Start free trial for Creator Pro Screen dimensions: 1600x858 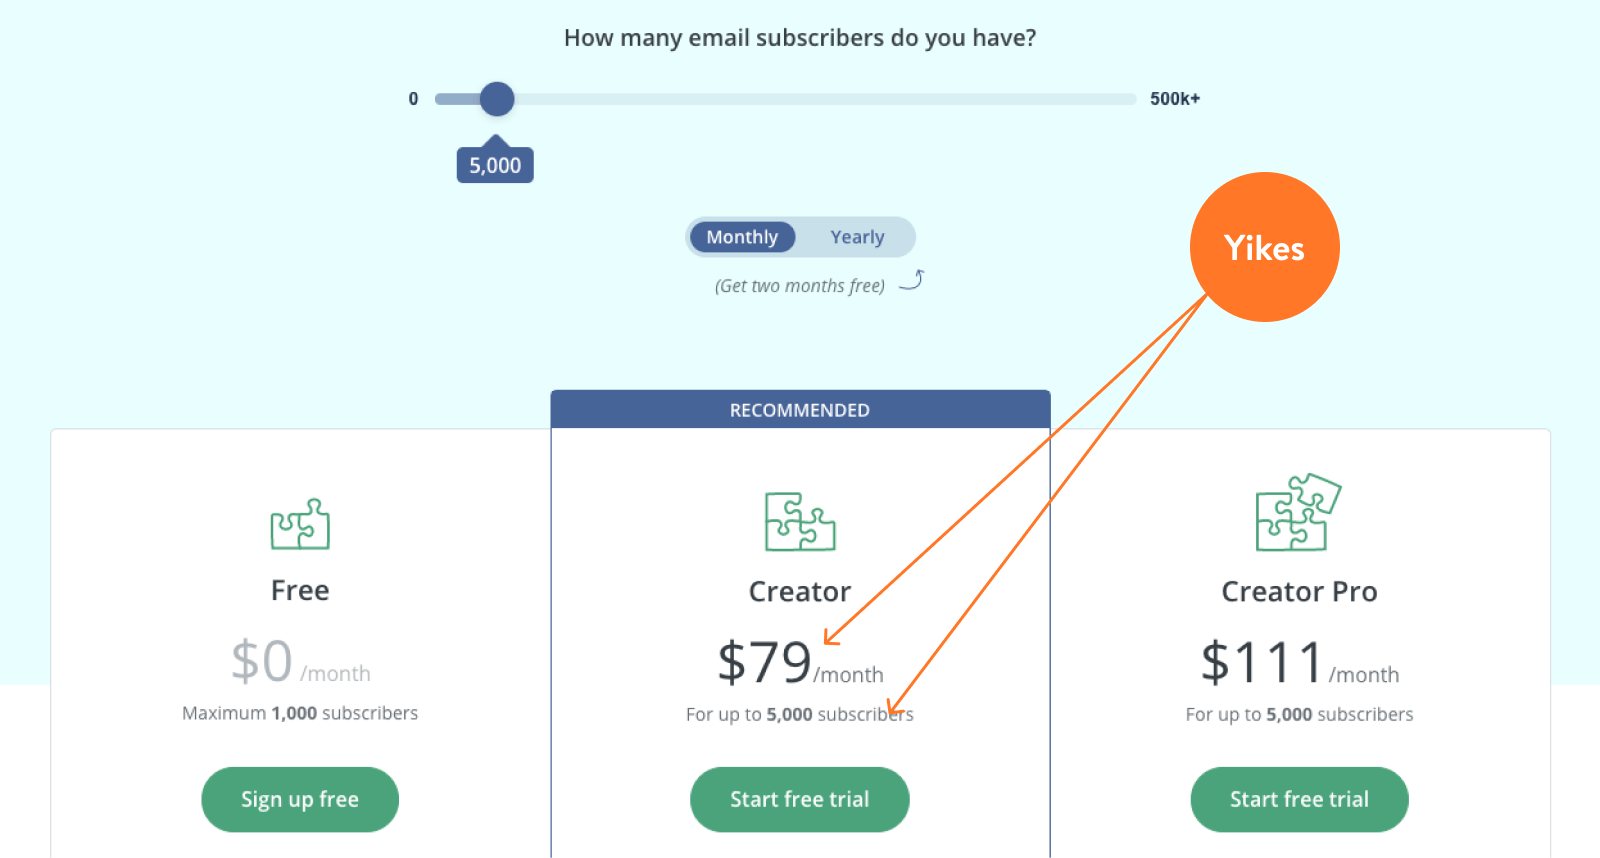[1299, 799]
